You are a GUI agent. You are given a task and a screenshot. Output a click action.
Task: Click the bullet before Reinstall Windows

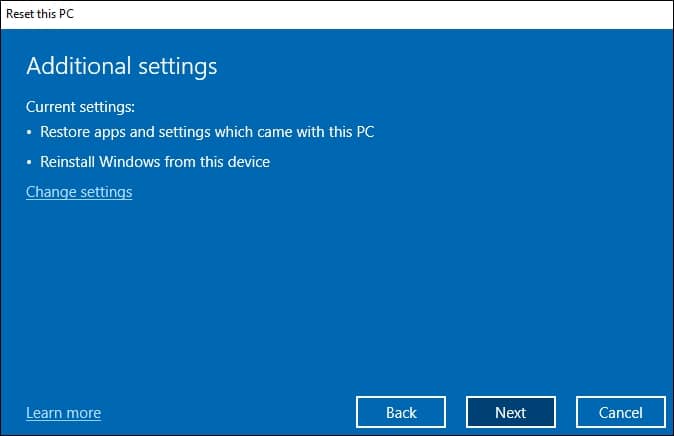click(x=29, y=163)
